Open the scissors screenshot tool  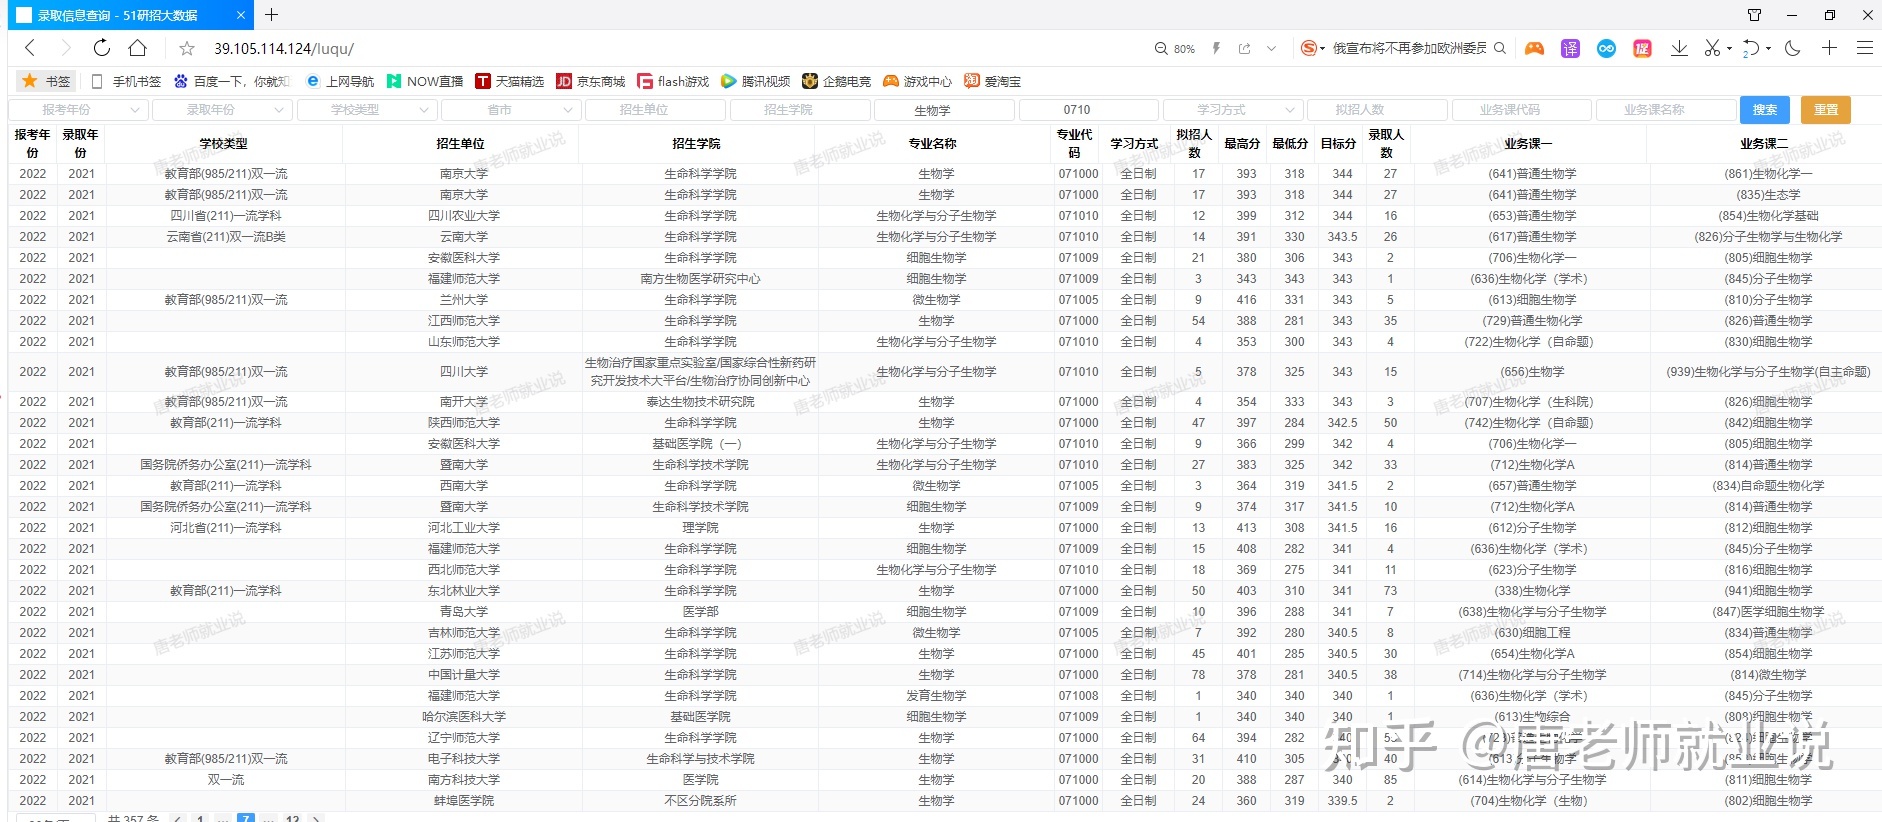coord(1712,48)
